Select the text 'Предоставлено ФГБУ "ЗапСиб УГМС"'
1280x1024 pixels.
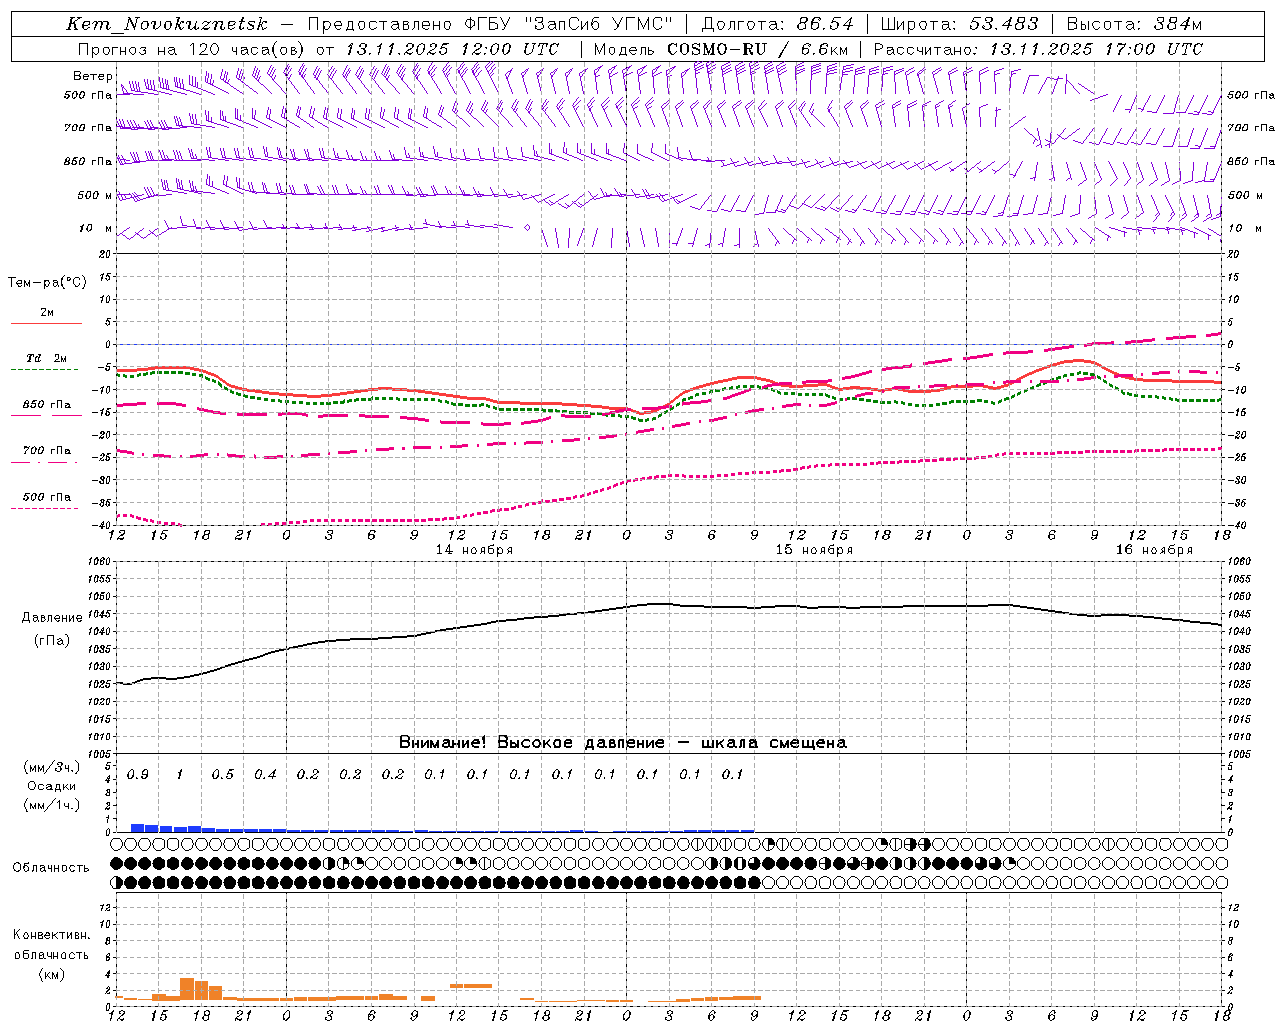tap(490, 24)
